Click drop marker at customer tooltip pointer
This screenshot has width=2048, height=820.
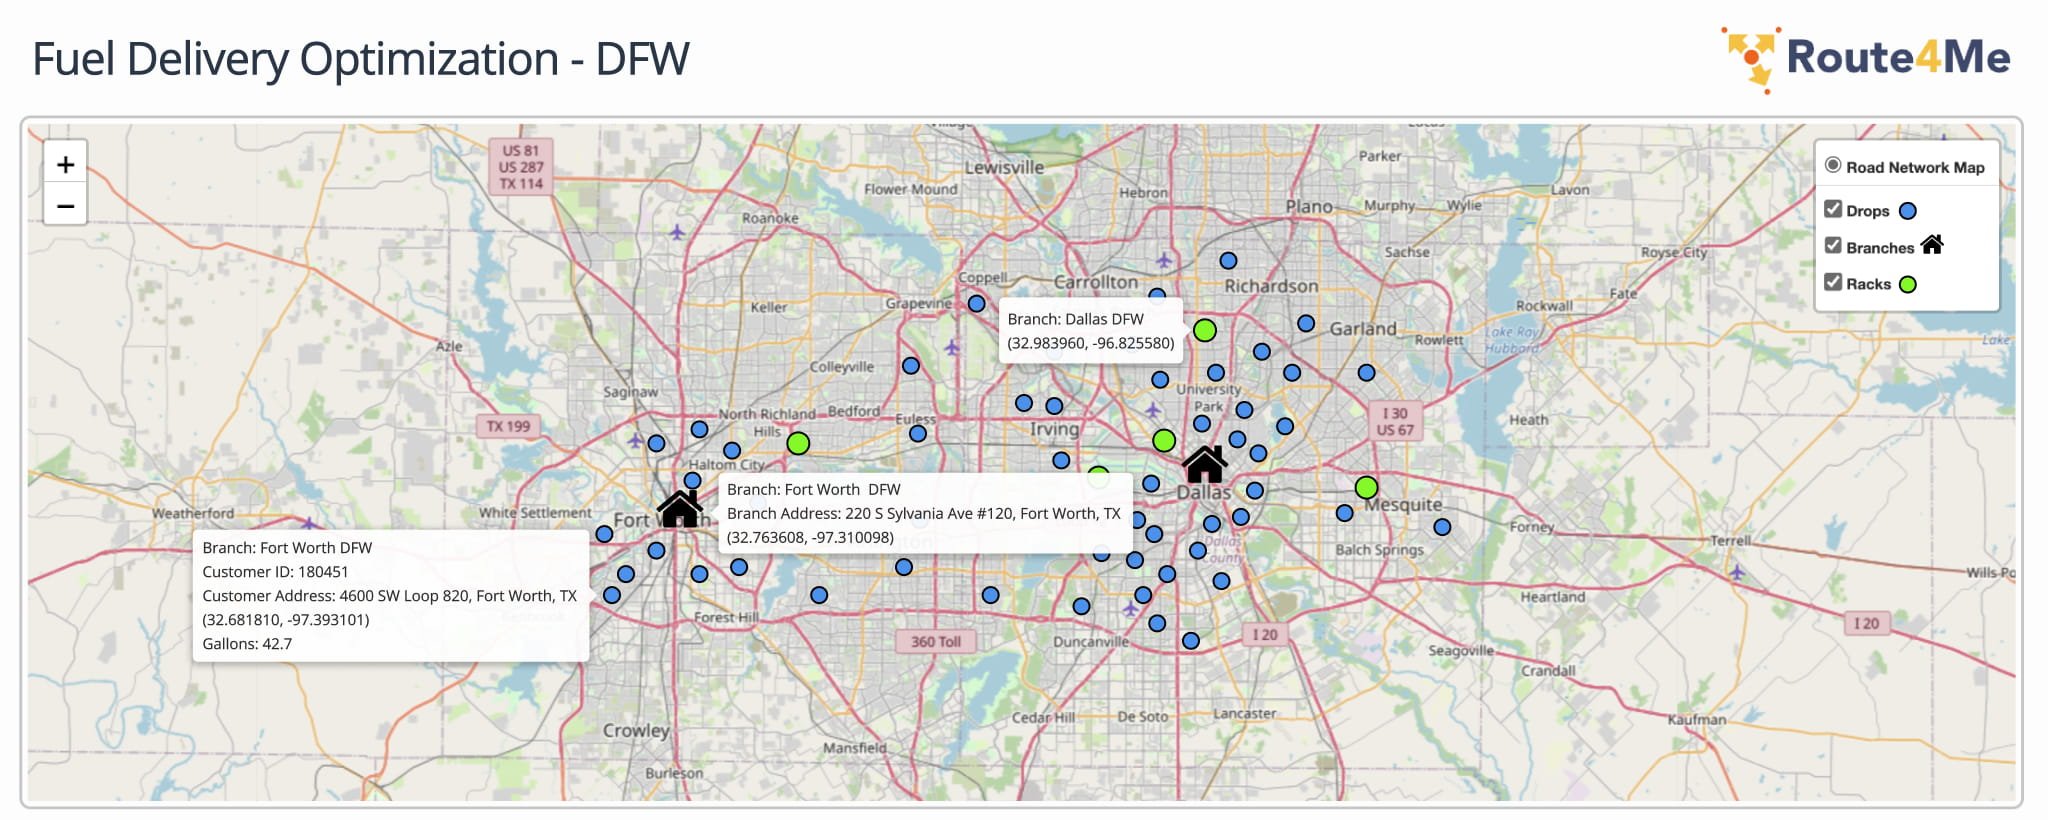(612, 595)
